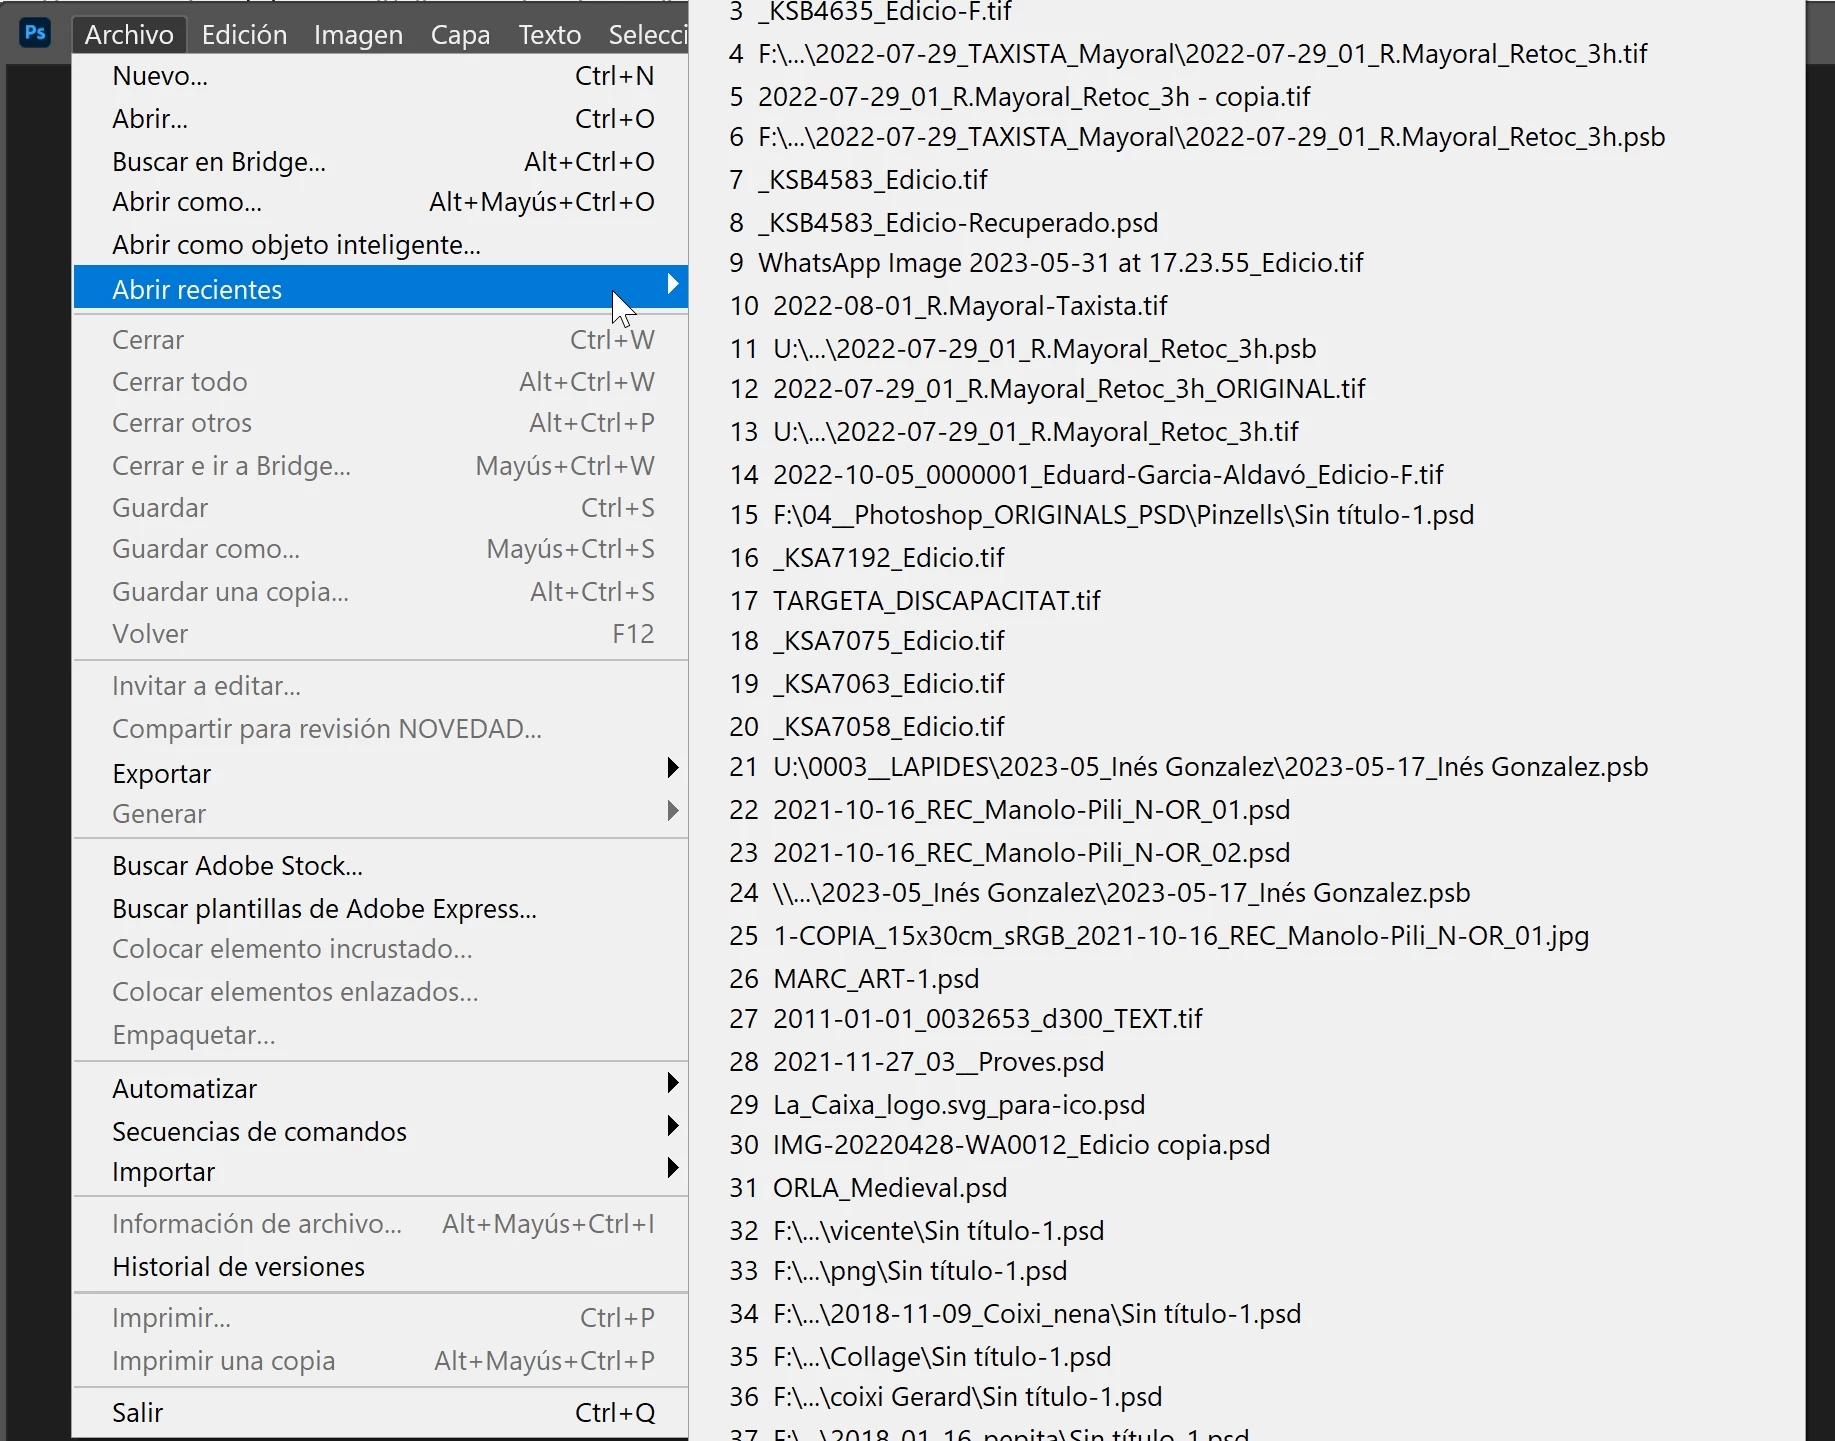The image size is (1835, 1441).
Task: Choose Abrir como objeto inteligente...
Action: 381,245
